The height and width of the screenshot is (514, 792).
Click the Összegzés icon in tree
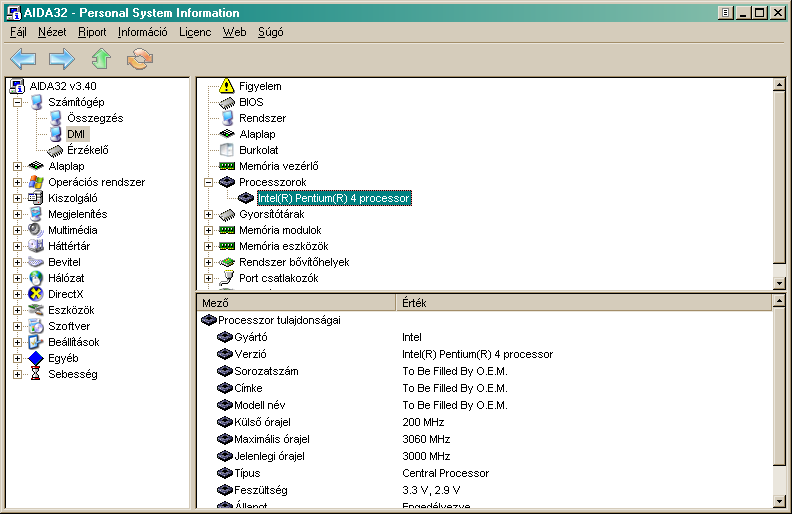(56, 118)
